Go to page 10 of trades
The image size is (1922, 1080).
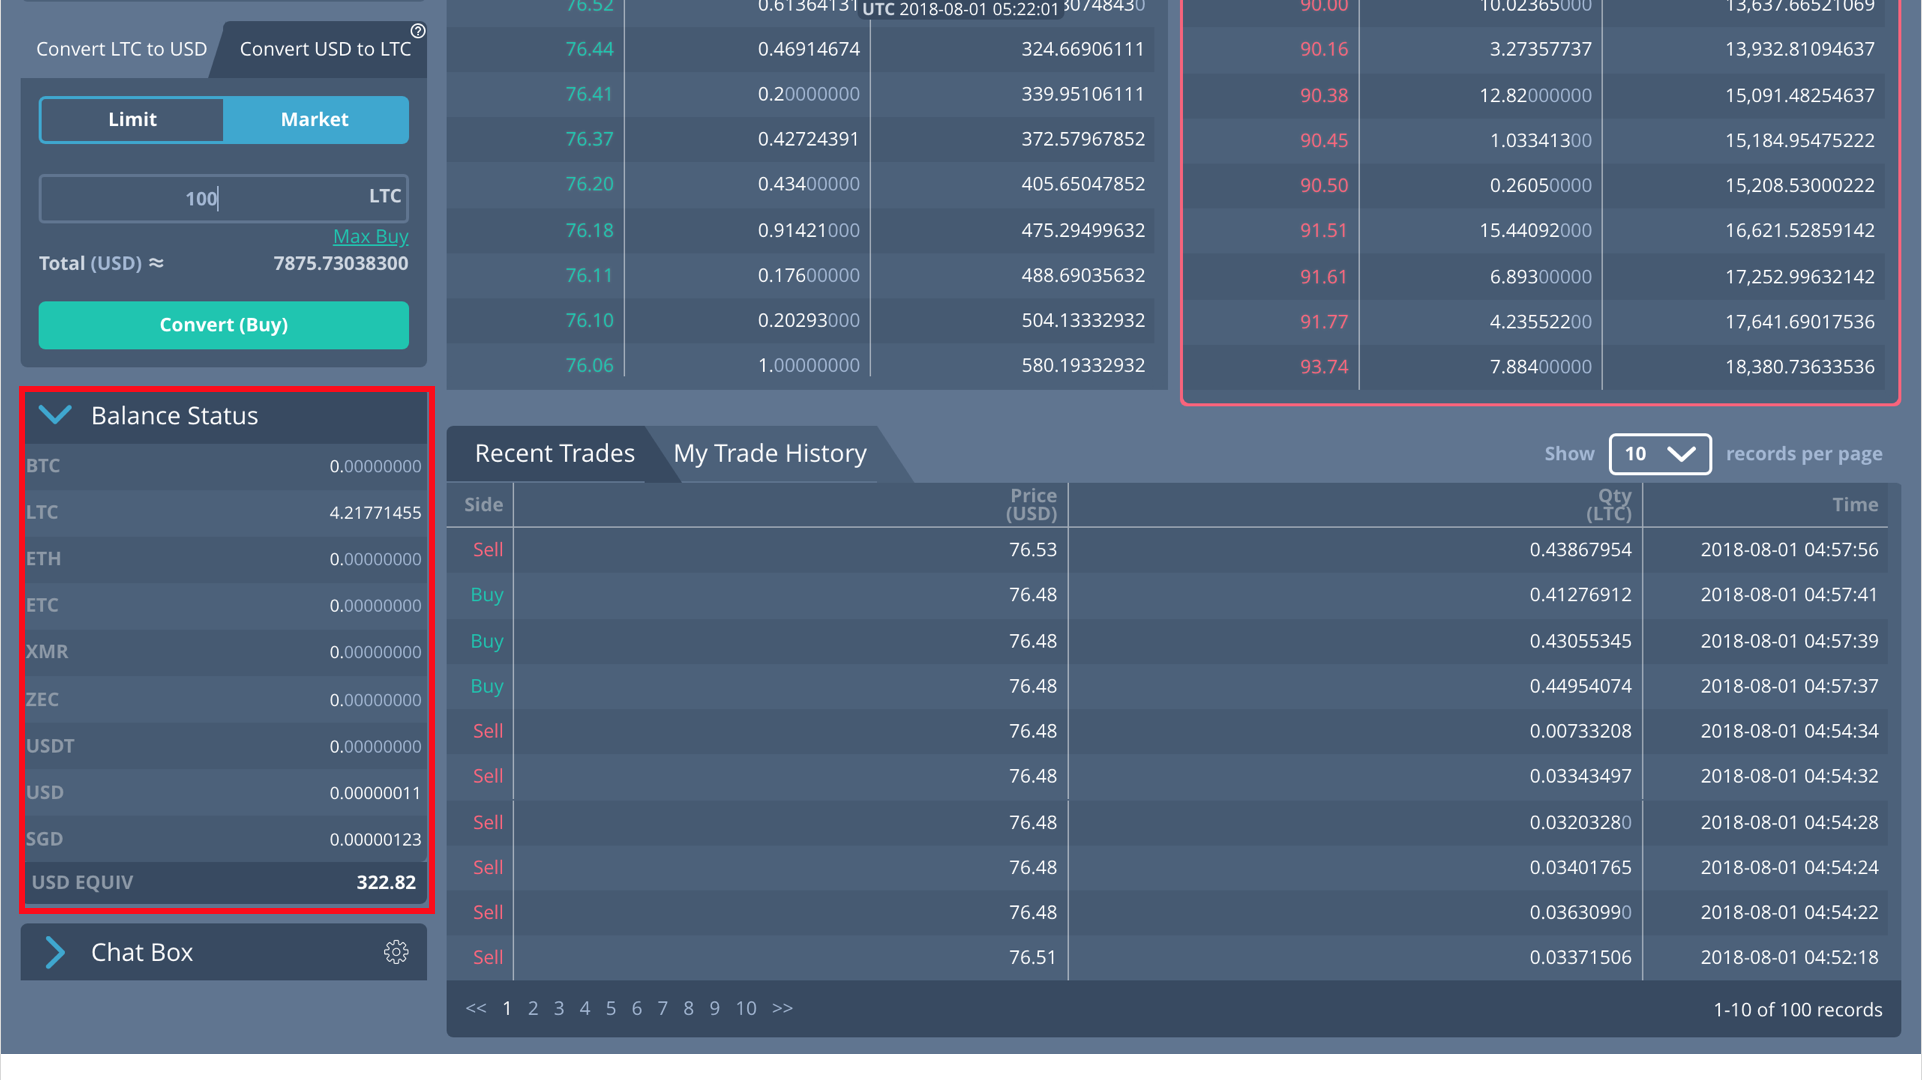pyautogui.click(x=746, y=1008)
